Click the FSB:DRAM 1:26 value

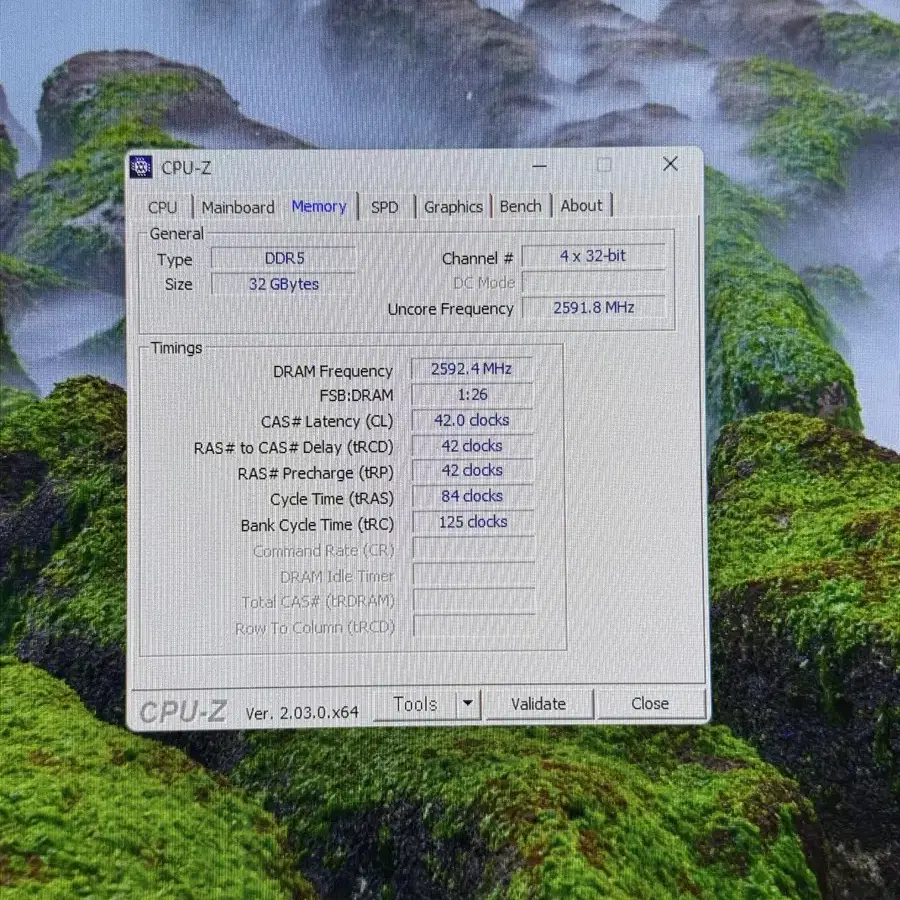point(472,395)
